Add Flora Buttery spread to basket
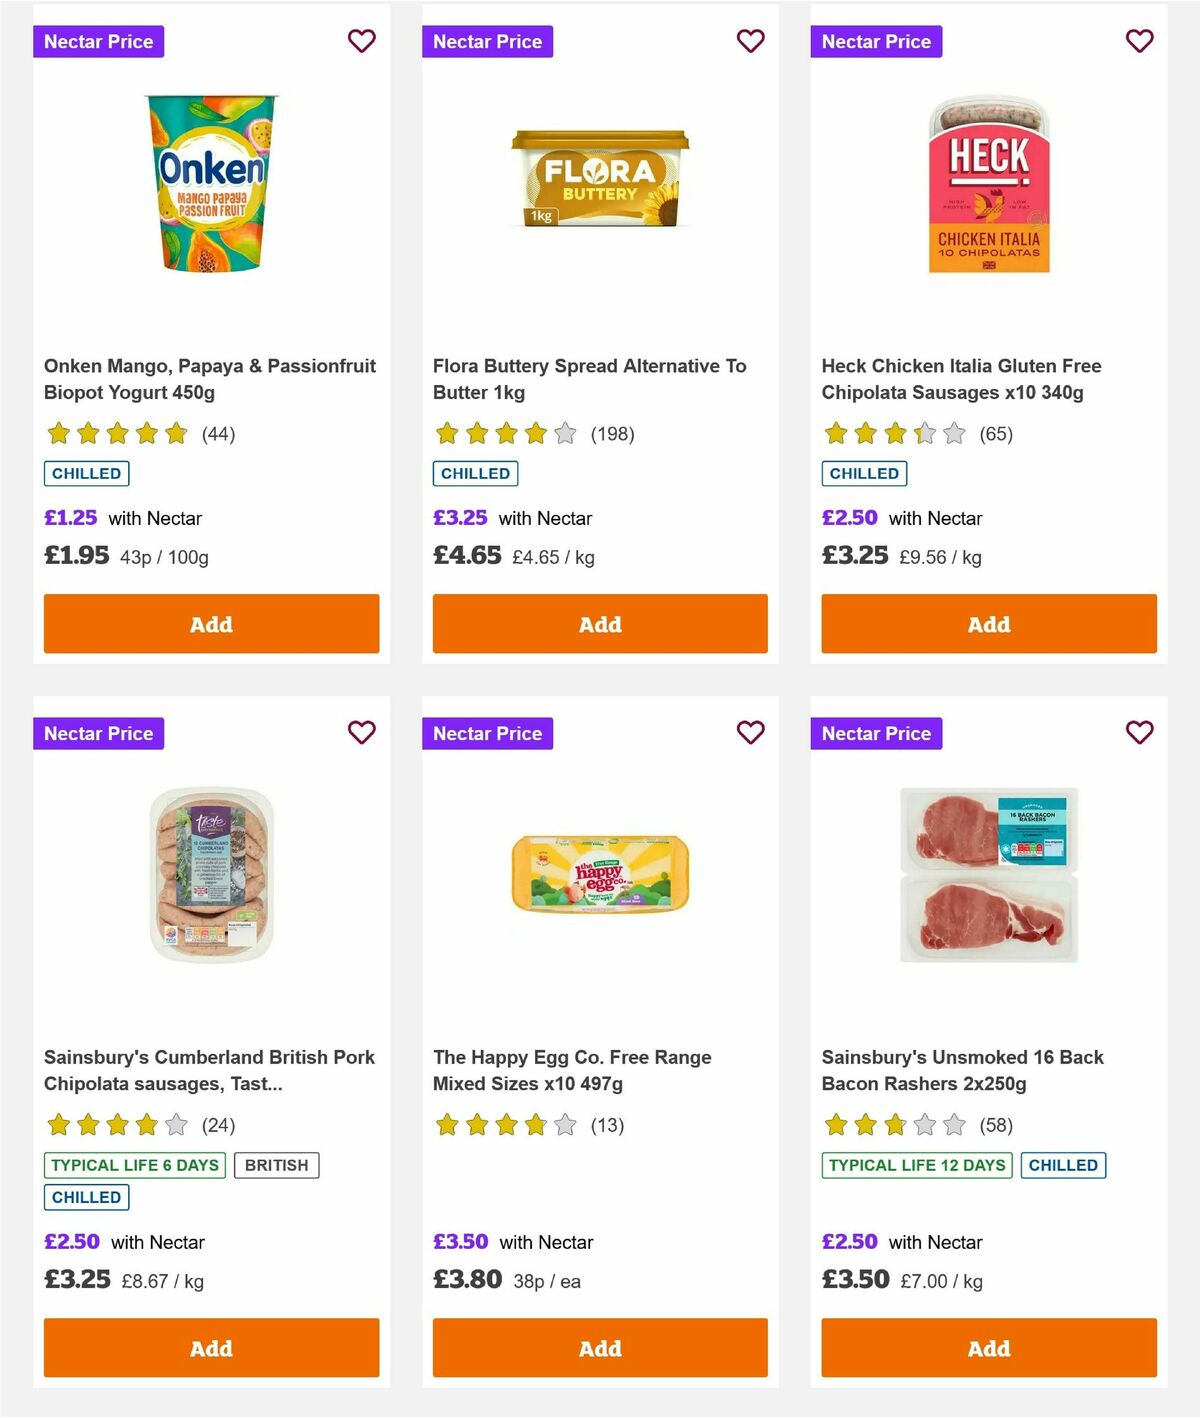 (599, 623)
